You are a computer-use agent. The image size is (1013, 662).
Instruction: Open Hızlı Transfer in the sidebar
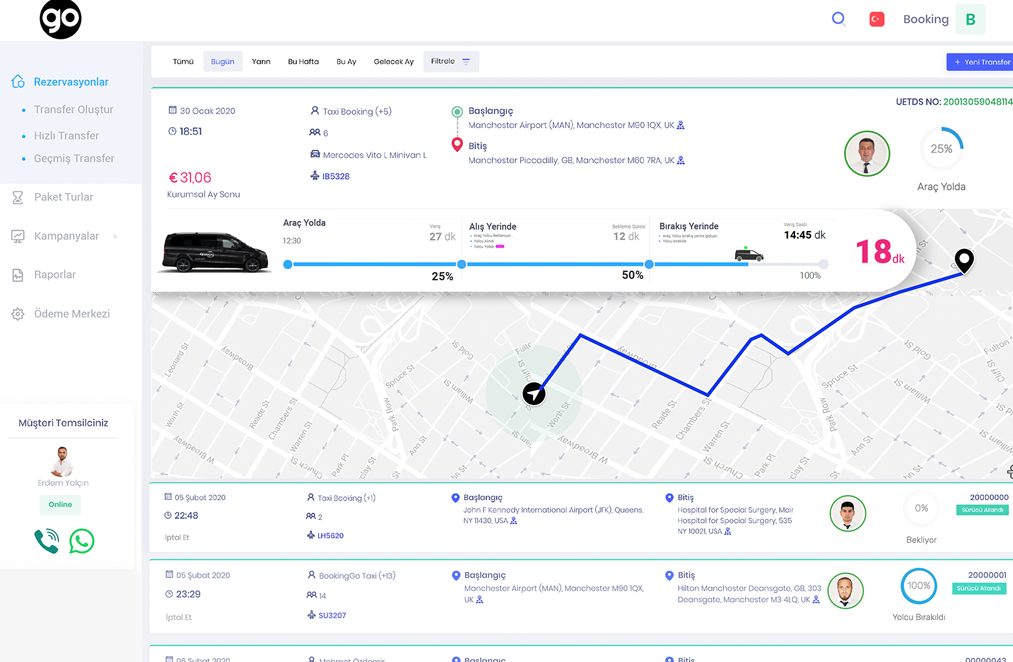coord(66,135)
